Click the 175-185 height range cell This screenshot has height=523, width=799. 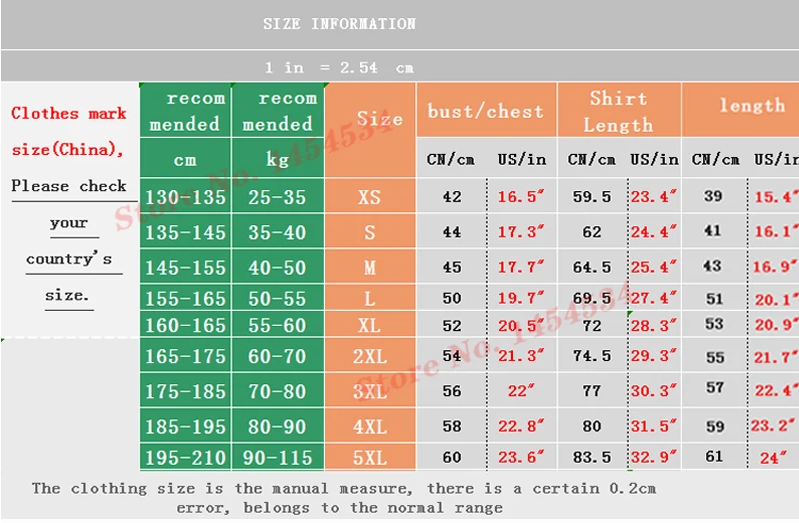pyautogui.click(x=185, y=390)
